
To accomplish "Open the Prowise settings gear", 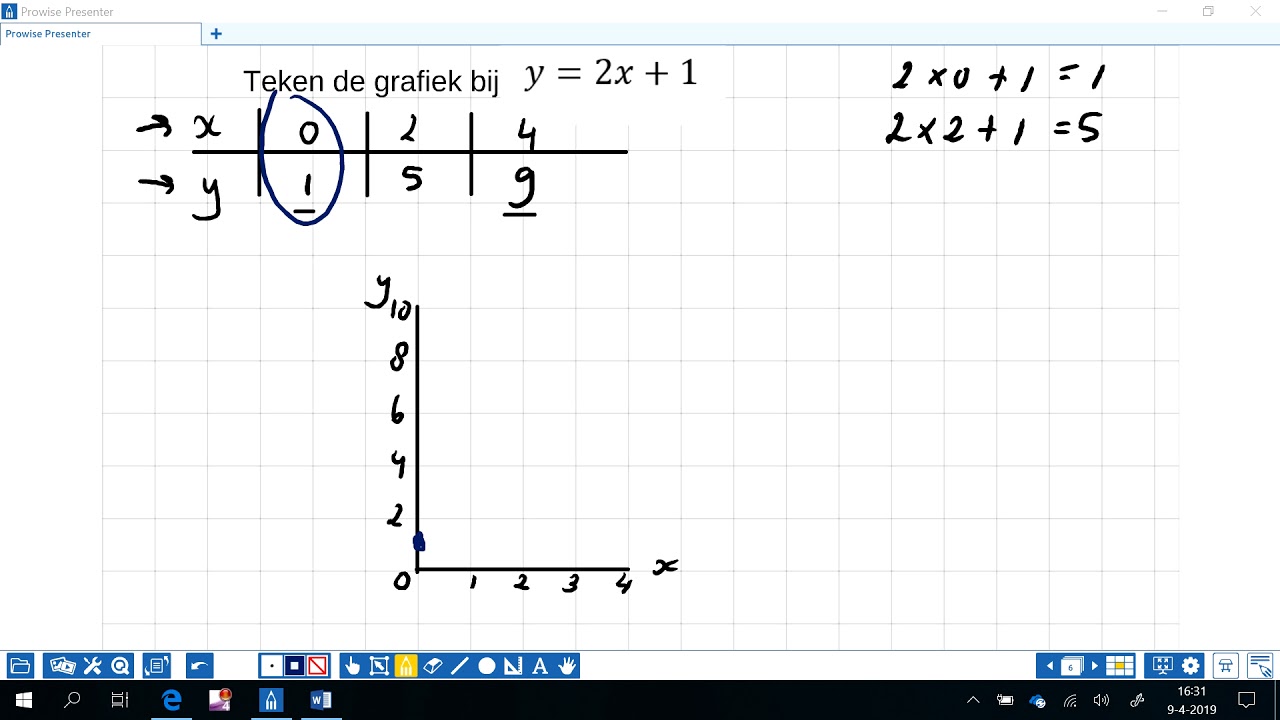I will [x=1190, y=666].
